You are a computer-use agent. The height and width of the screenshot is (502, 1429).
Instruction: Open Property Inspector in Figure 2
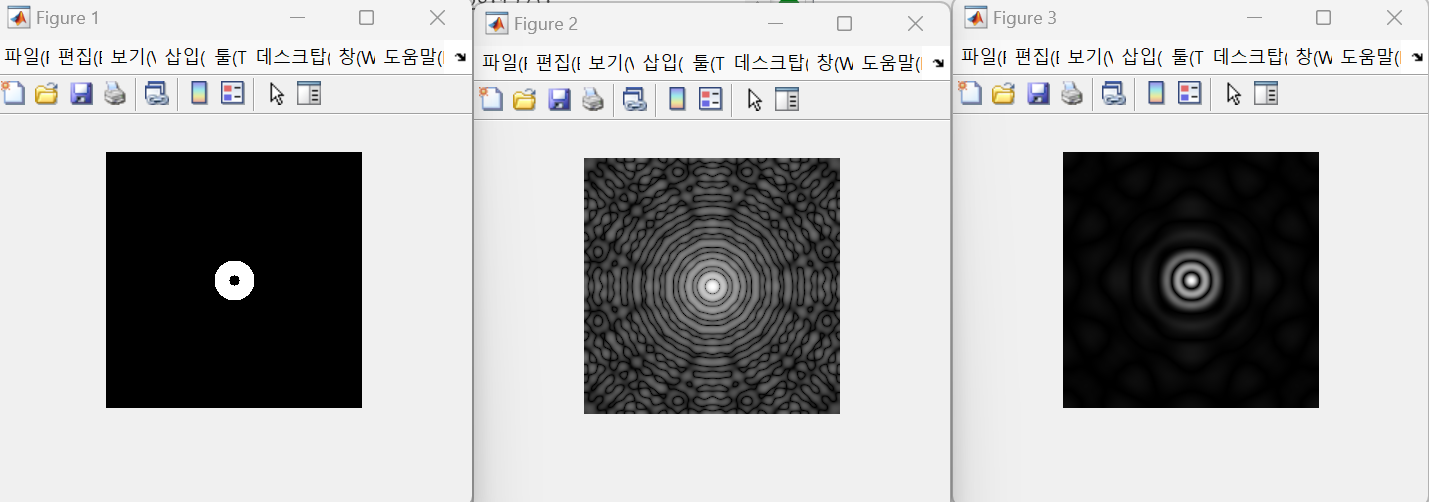787,99
